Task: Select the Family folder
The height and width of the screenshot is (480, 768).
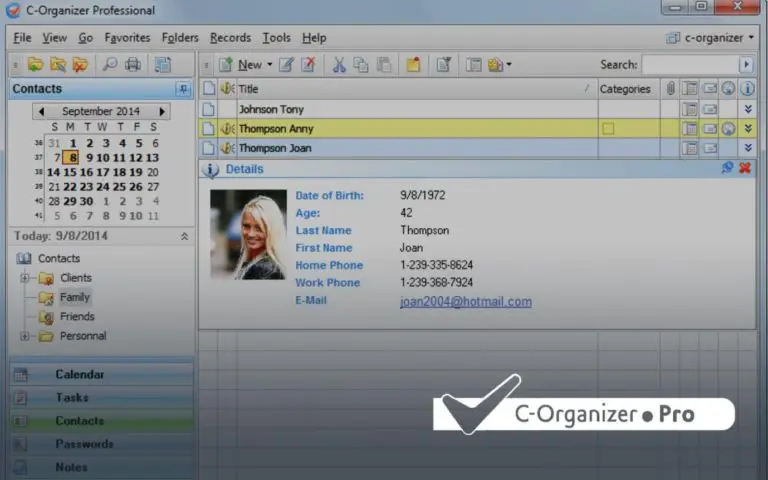Action: [74, 297]
